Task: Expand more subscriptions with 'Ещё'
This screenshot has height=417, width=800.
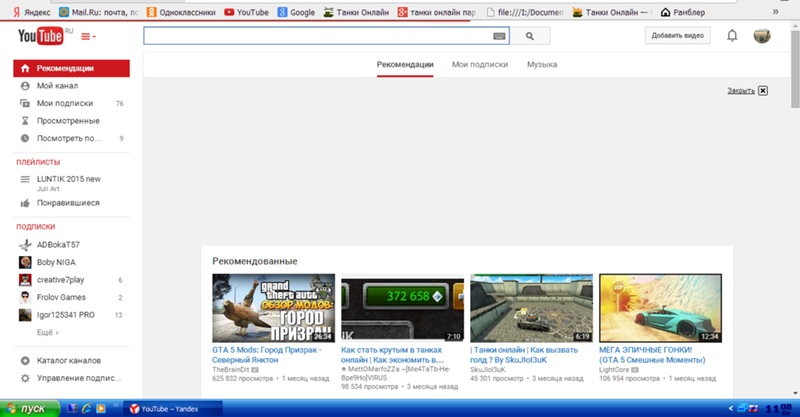Action: (x=47, y=332)
